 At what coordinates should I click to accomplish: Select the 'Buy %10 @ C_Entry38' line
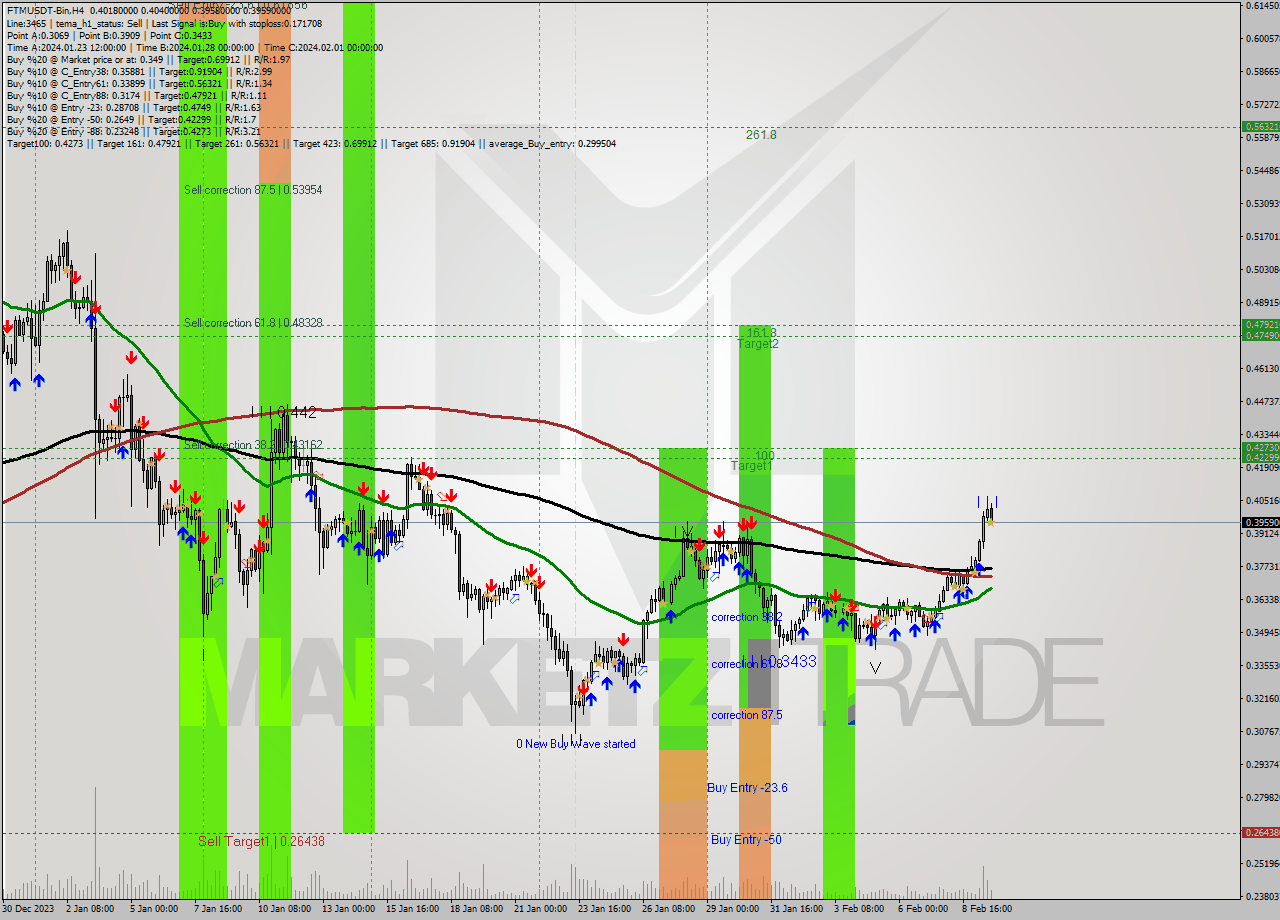138,71
